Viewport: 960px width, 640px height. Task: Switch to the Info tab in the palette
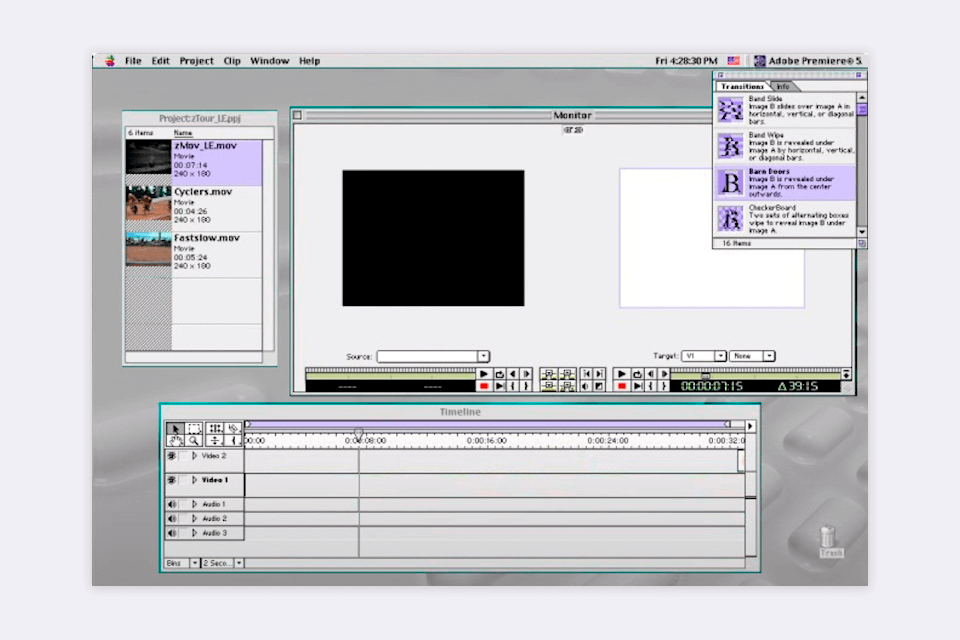pos(783,86)
